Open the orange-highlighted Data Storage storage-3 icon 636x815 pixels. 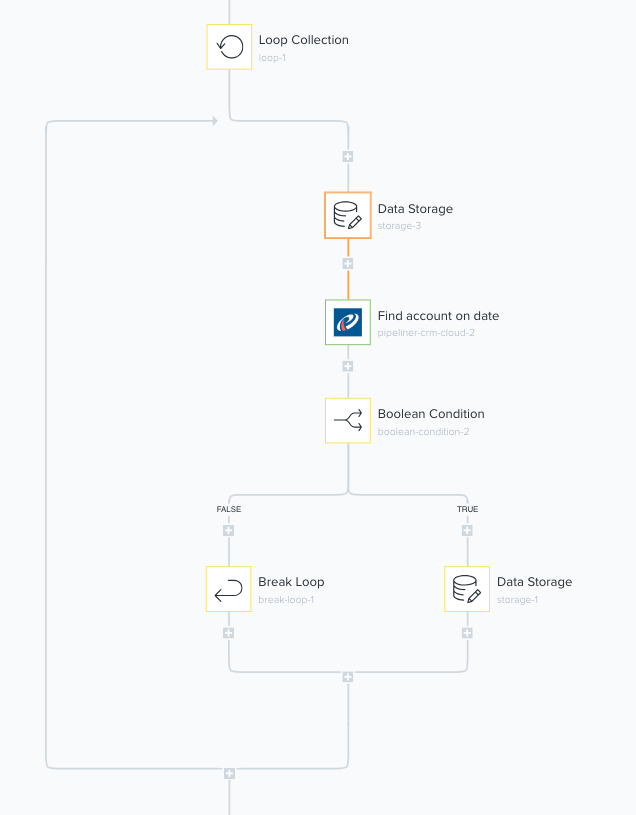(348, 215)
